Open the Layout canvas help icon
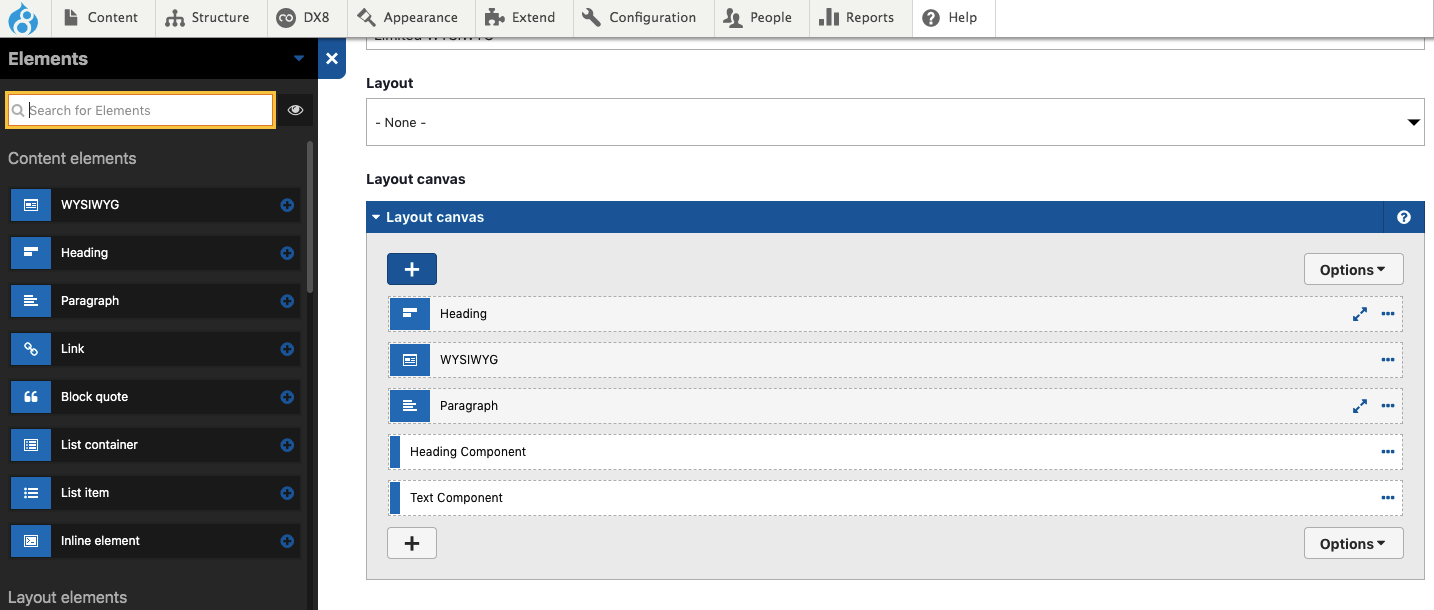1434x610 pixels. [1404, 217]
